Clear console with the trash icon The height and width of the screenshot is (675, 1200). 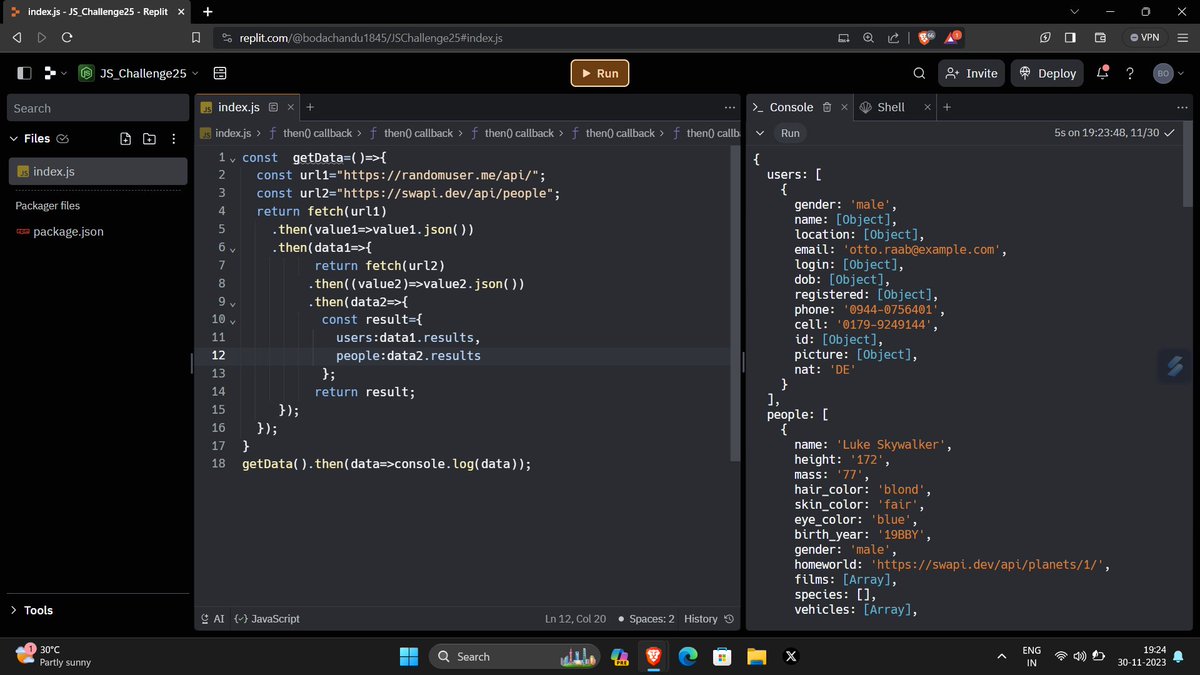(x=827, y=107)
